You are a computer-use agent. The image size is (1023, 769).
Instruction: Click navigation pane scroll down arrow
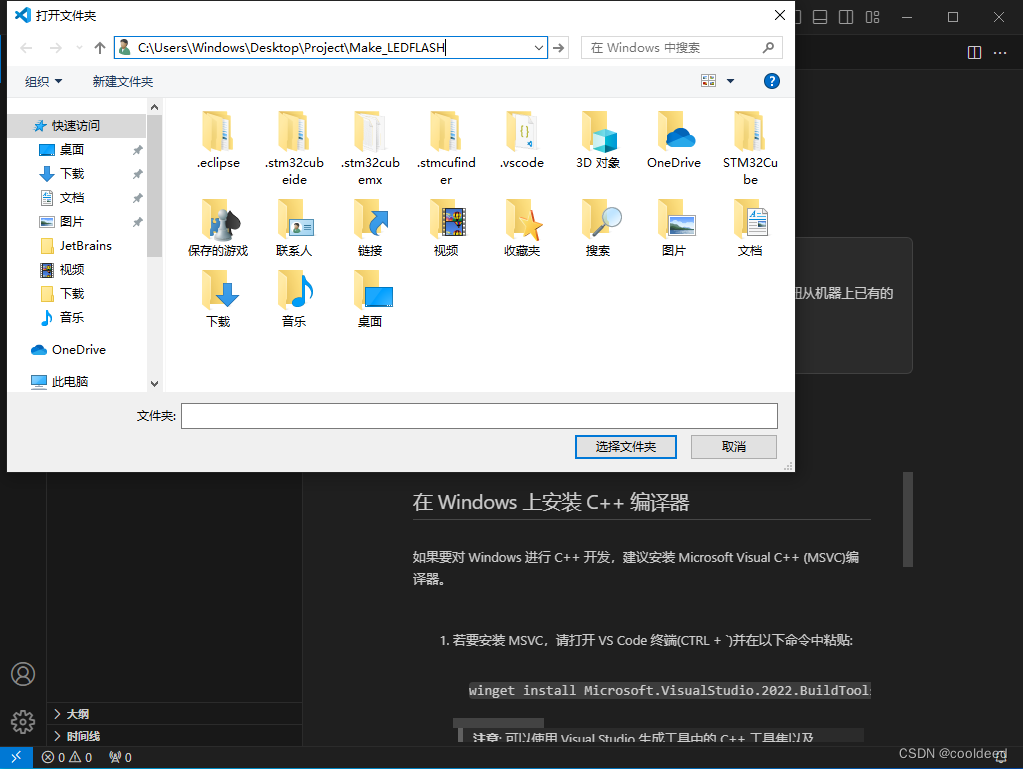coord(155,384)
